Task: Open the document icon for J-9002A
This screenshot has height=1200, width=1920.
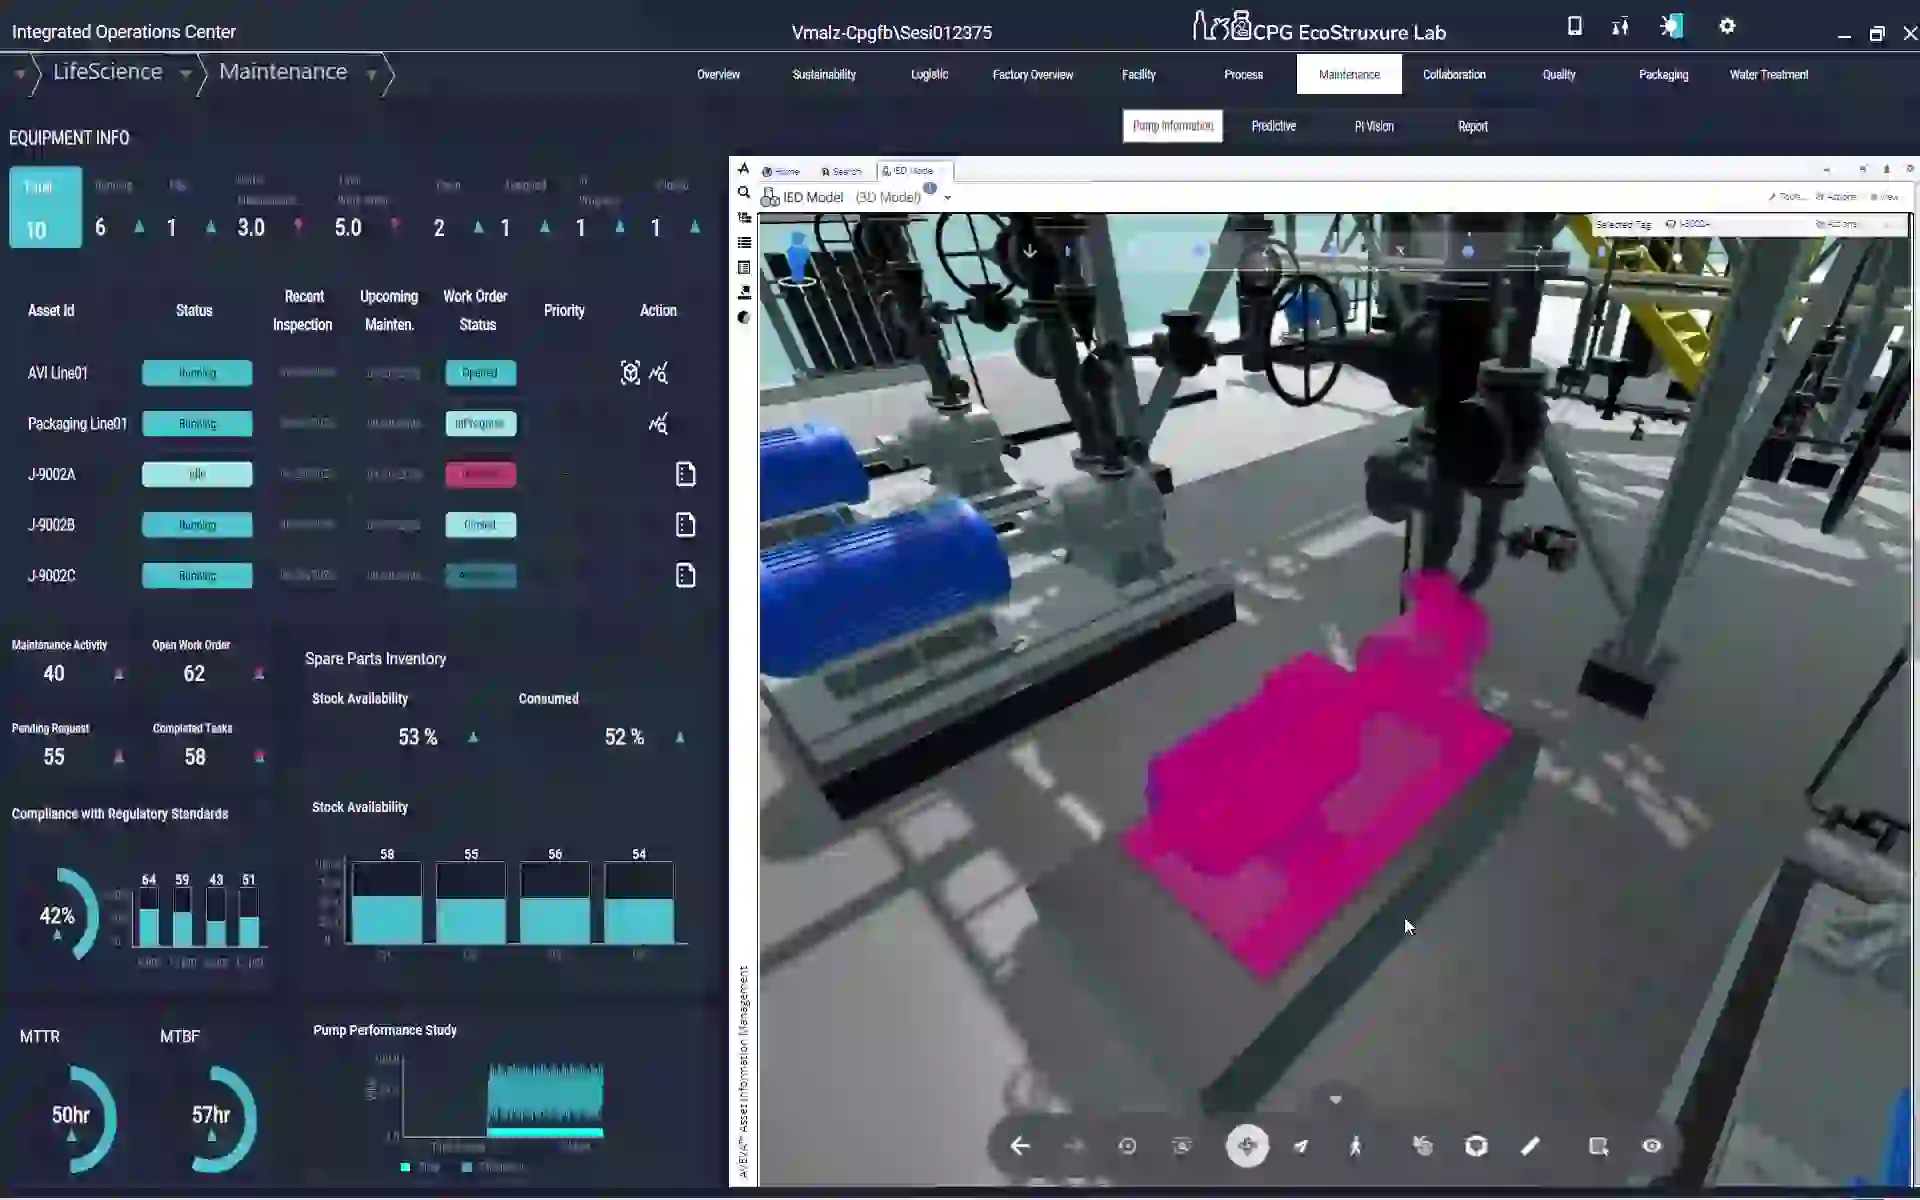Action: coord(685,474)
